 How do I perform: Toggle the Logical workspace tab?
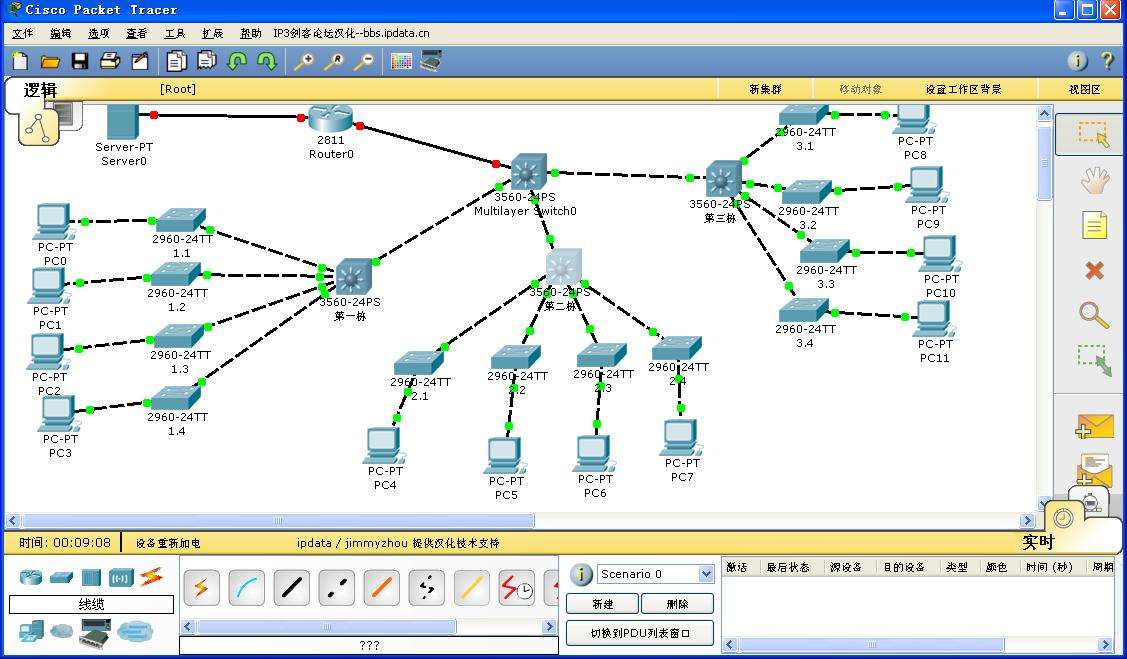point(40,90)
